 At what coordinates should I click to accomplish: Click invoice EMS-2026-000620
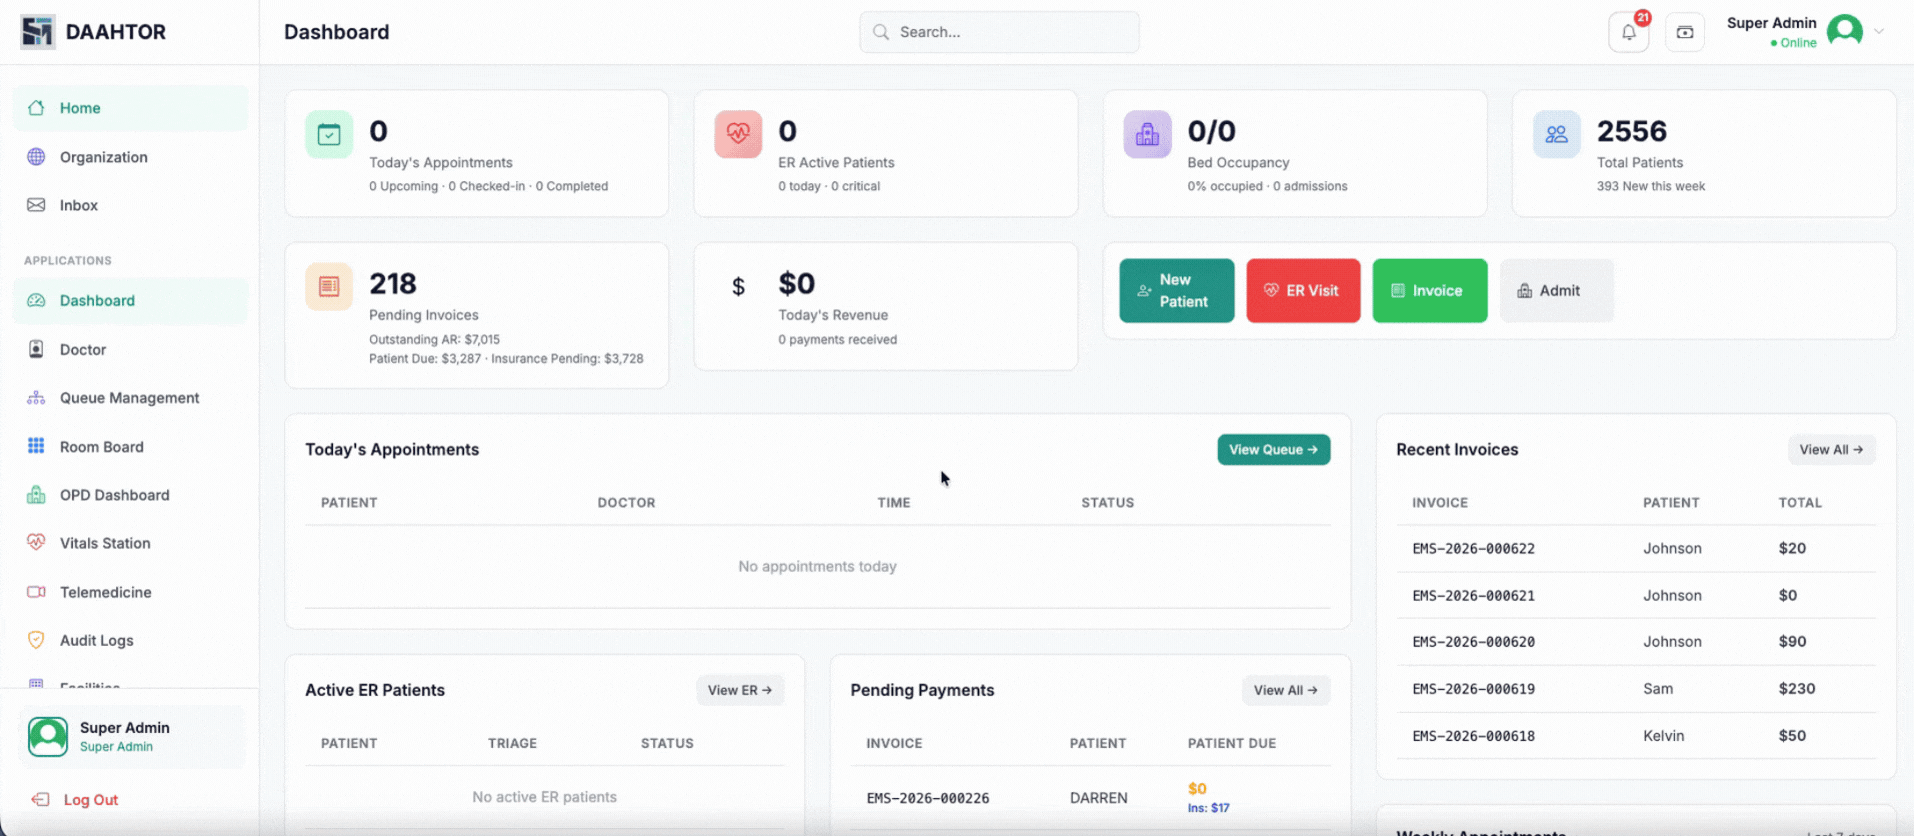tap(1473, 642)
